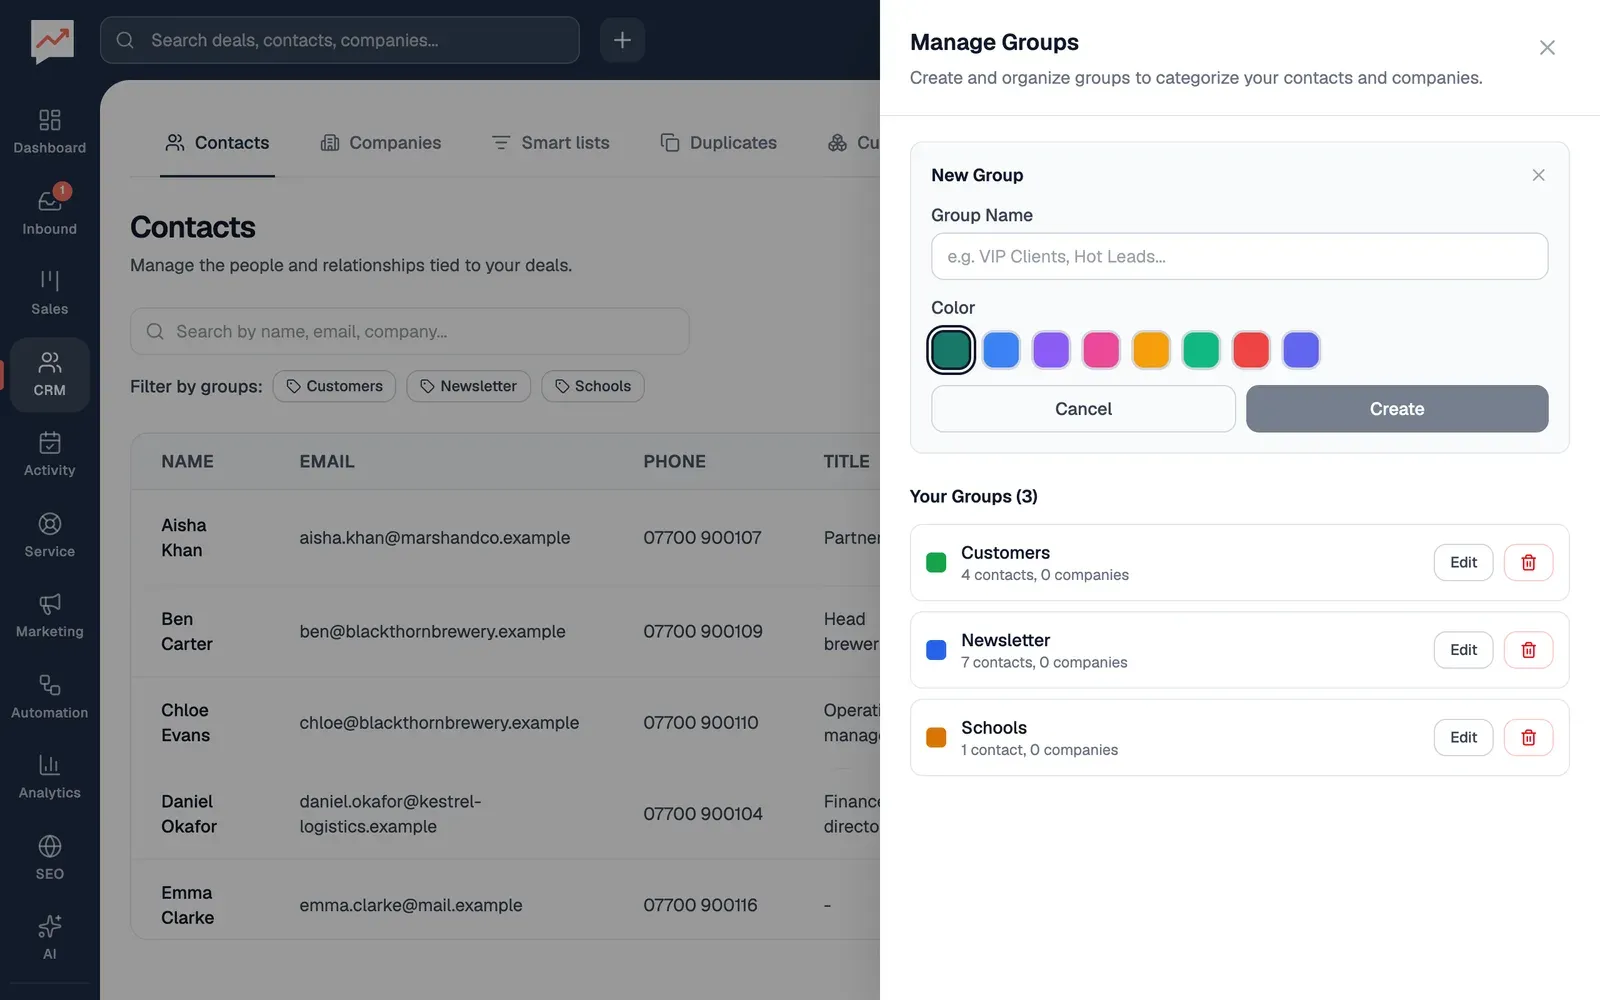
Task: Filter contacts by Schools group
Action: tap(593, 386)
